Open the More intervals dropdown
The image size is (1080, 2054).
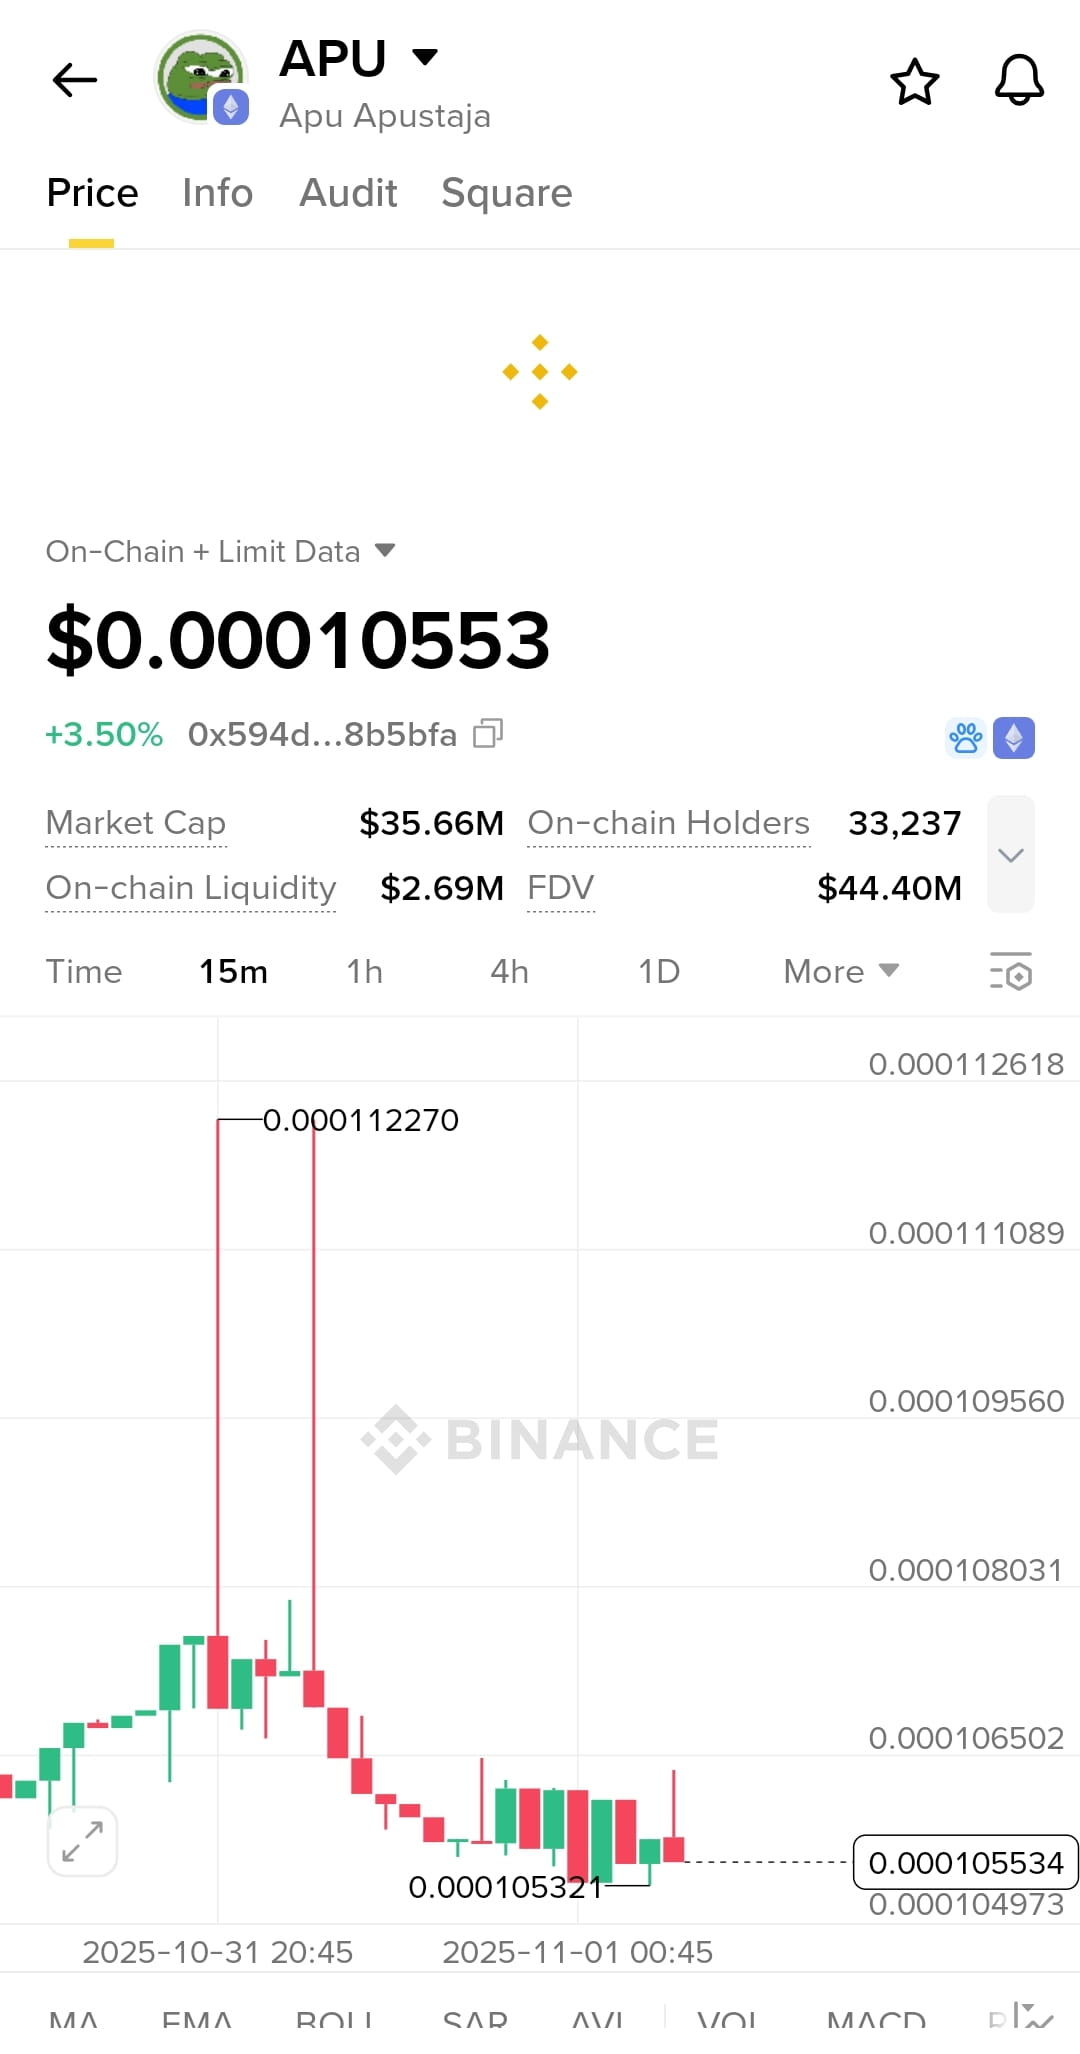pyautogui.click(x=841, y=971)
